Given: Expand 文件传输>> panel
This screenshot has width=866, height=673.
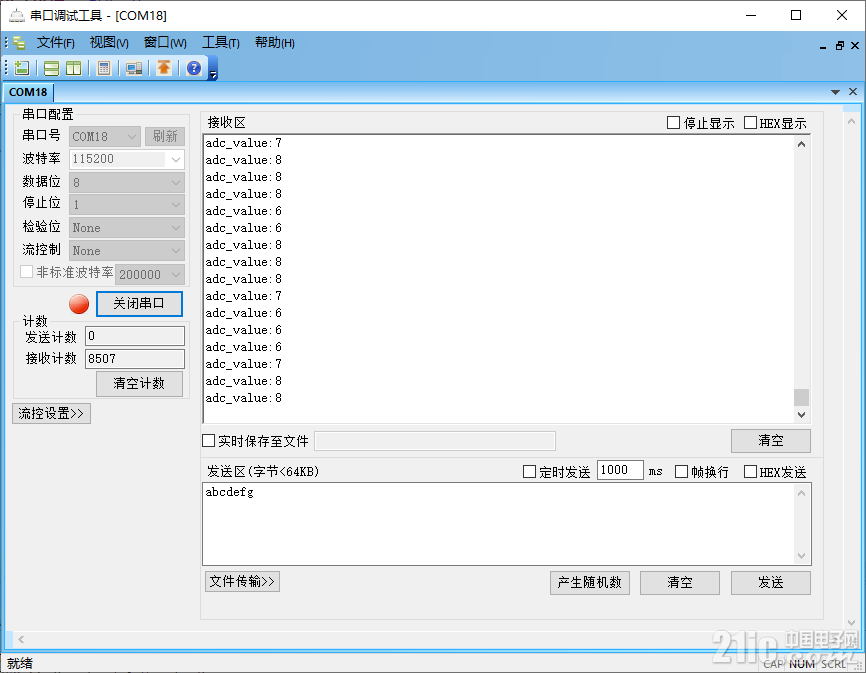Looking at the screenshot, I should (242, 581).
